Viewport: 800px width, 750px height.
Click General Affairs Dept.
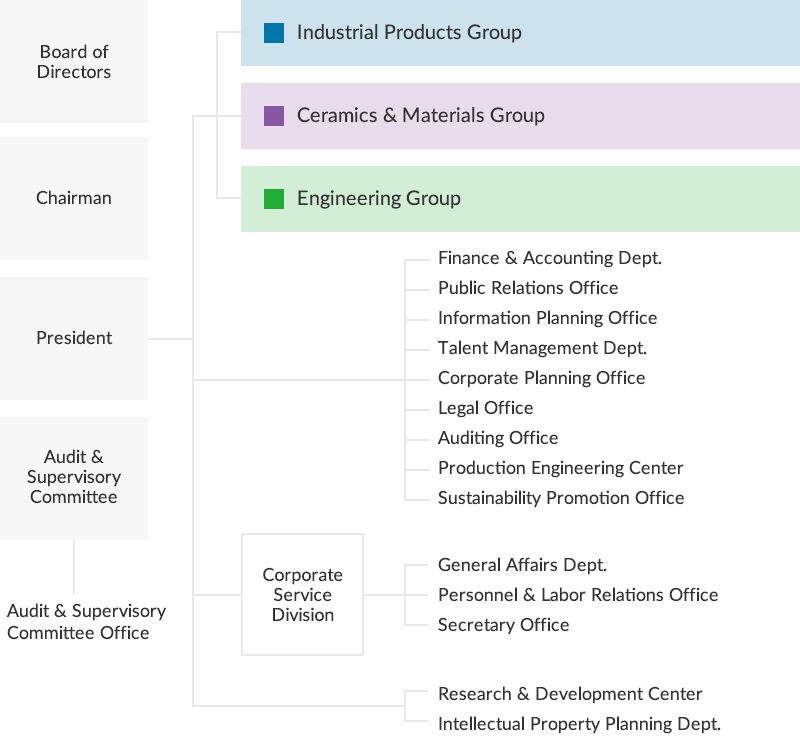pyautogui.click(x=522, y=565)
